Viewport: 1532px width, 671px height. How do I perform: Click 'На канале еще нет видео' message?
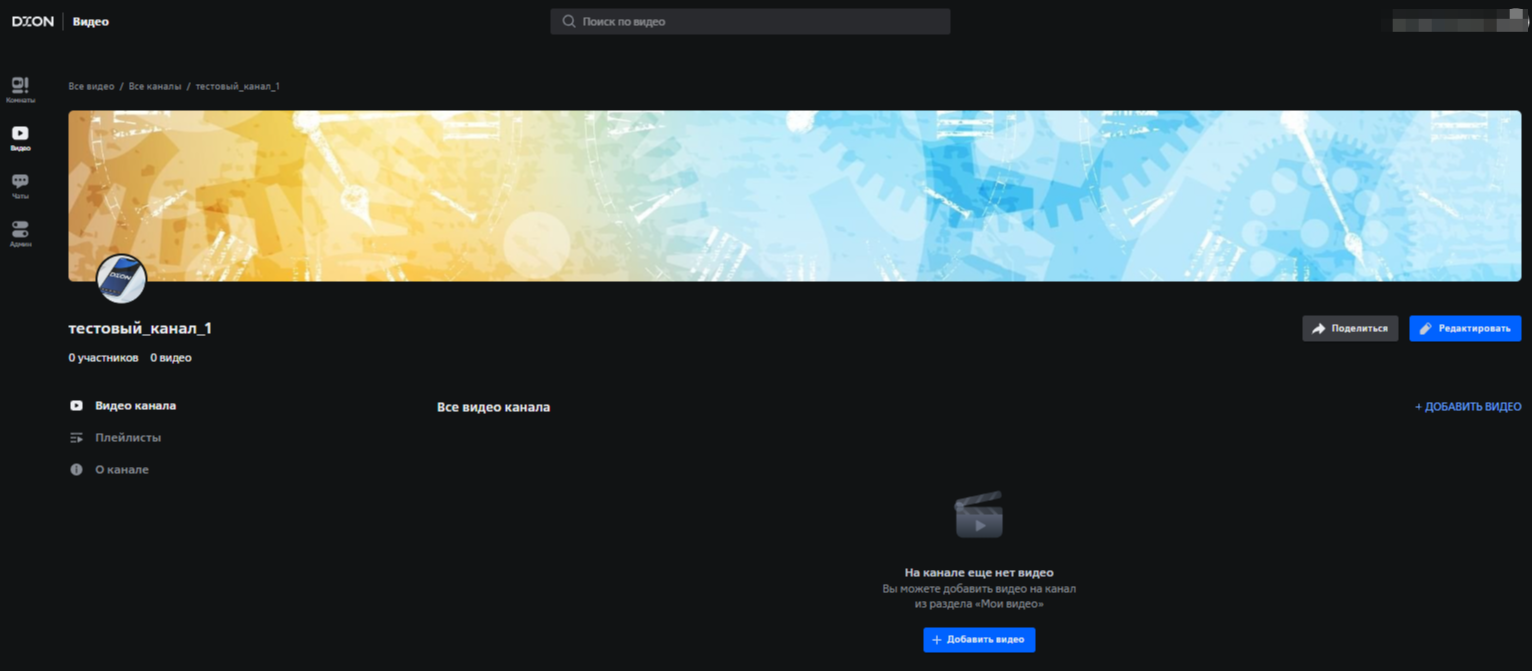[x=979, y=573]
